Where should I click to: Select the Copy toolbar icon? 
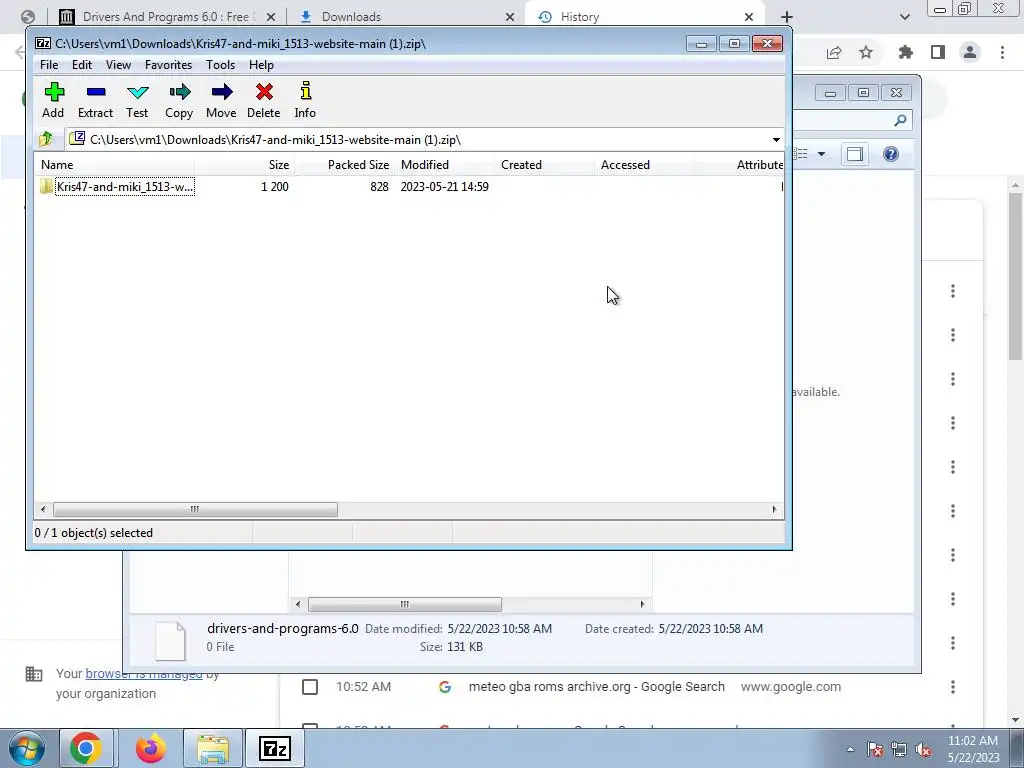tap(179, 100)
